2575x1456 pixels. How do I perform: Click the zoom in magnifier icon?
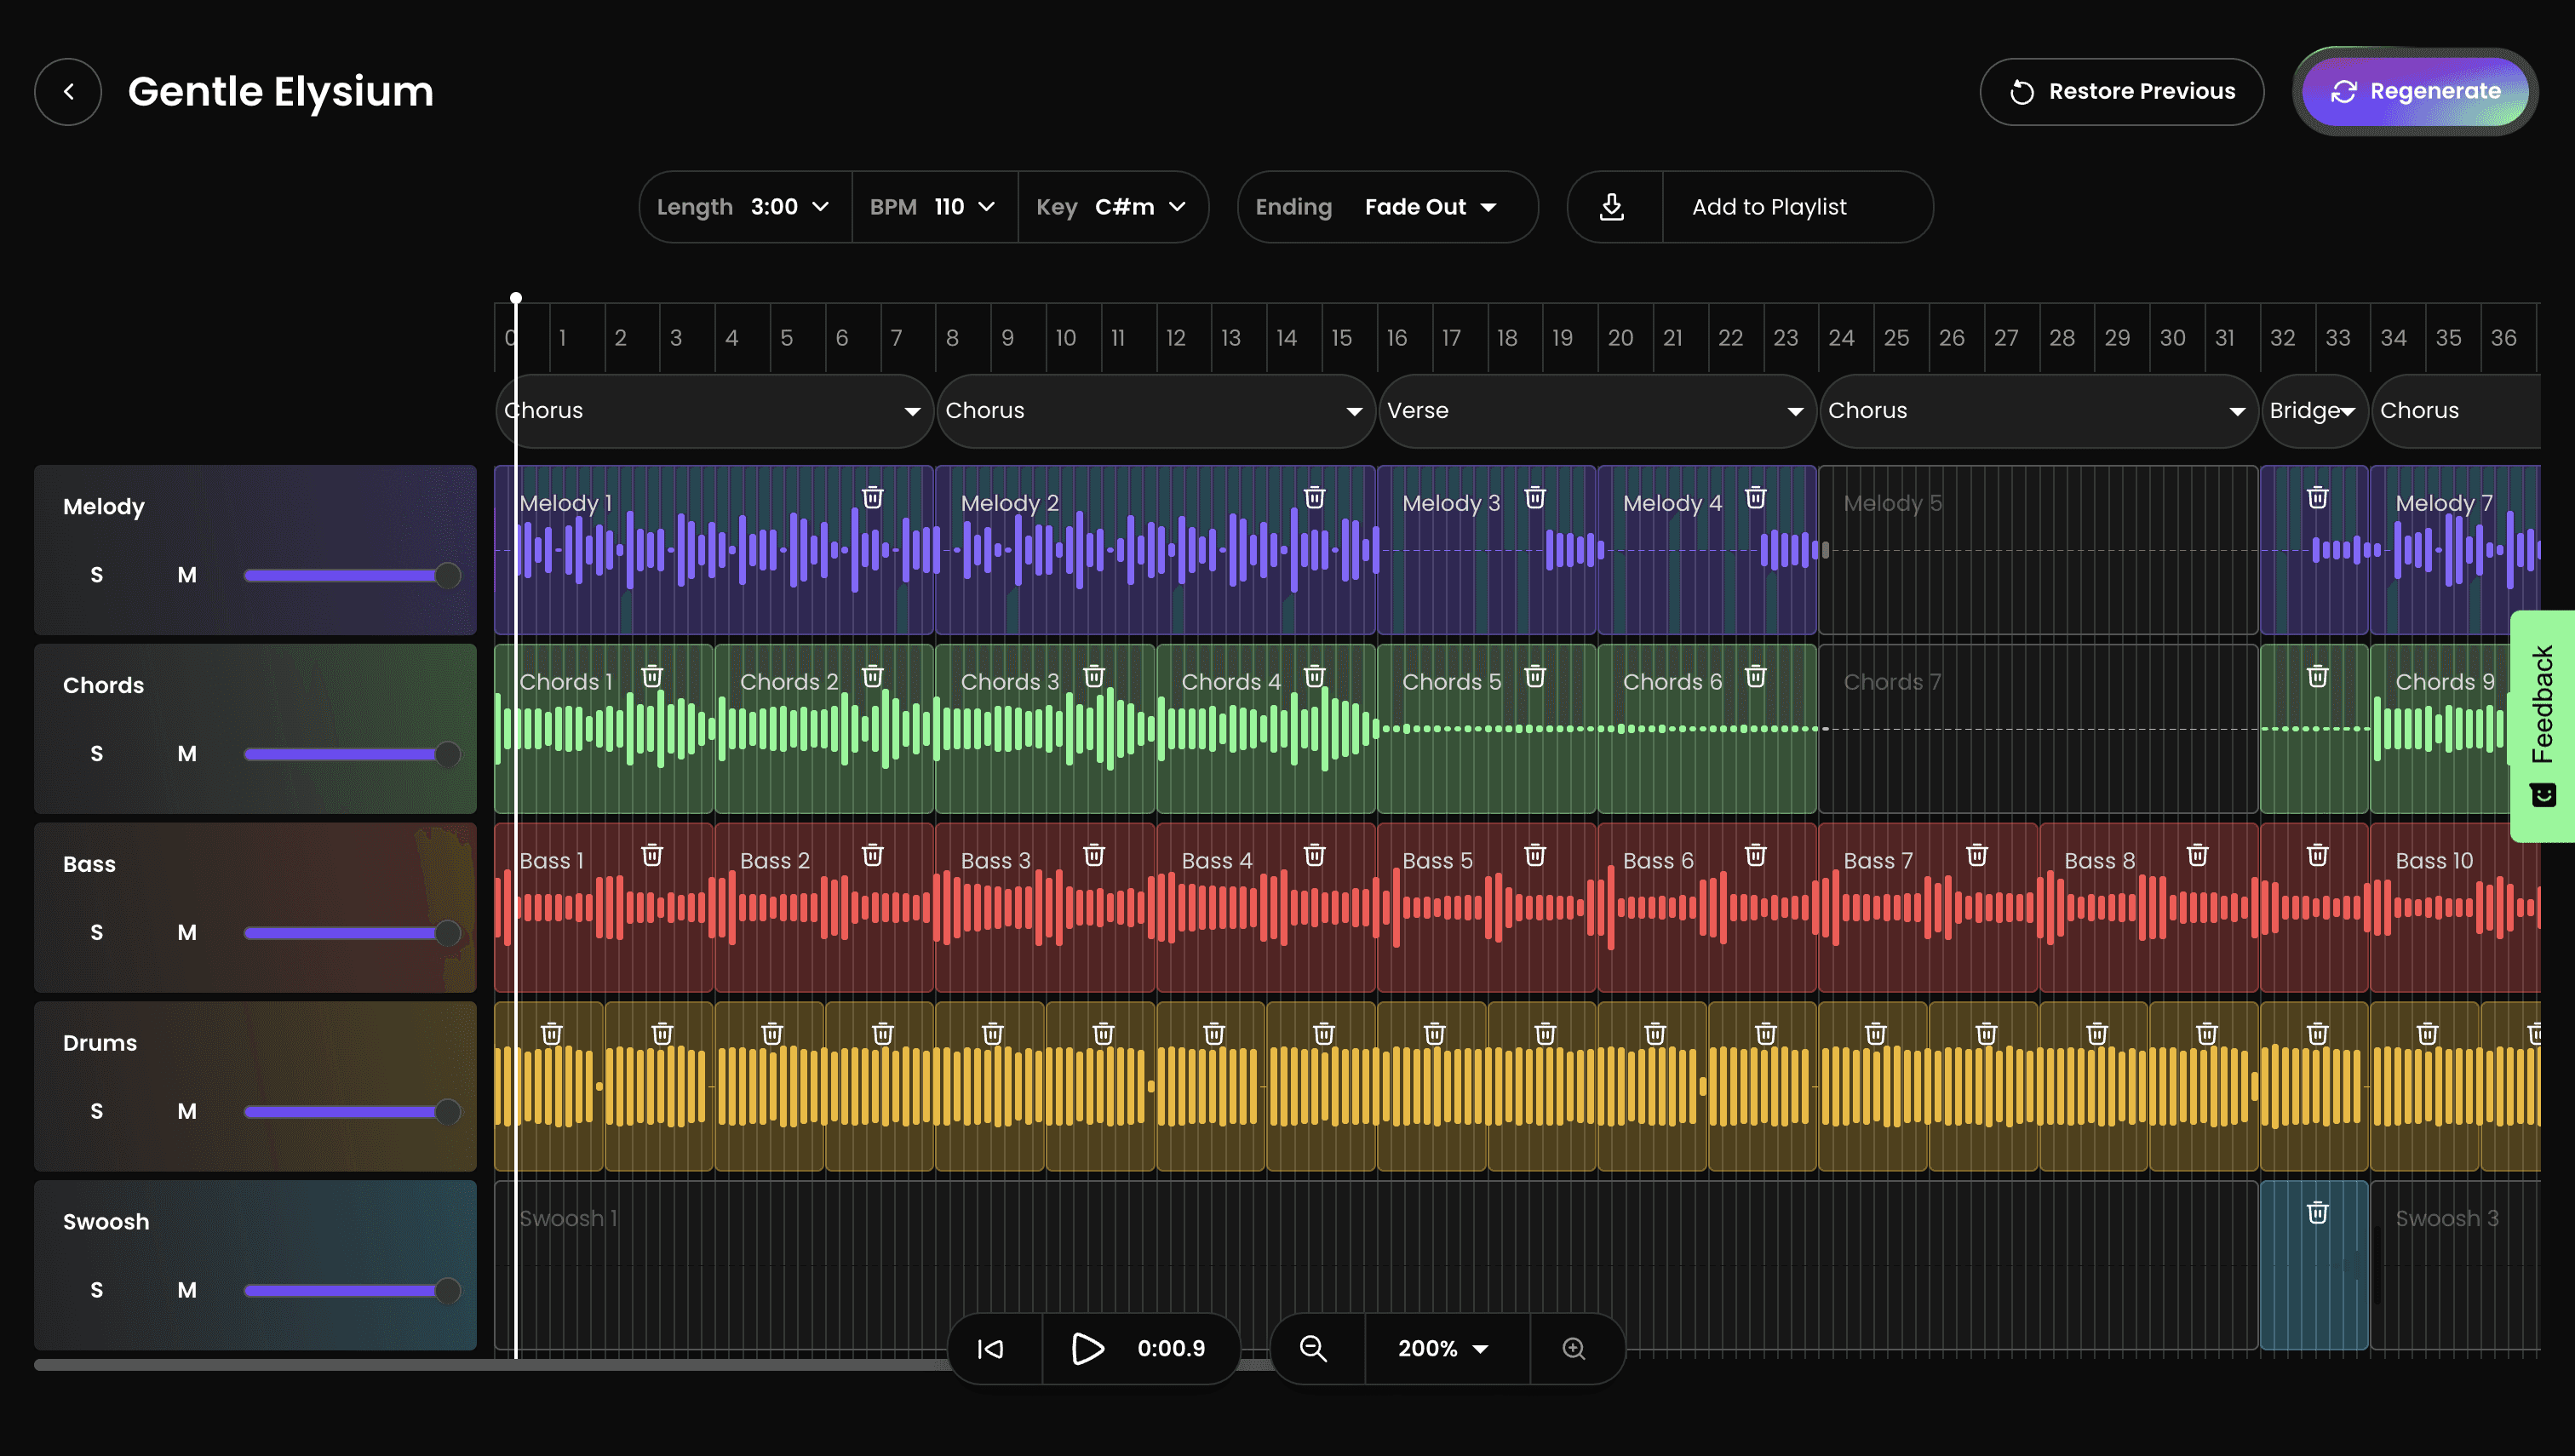click(1574, 1349)
